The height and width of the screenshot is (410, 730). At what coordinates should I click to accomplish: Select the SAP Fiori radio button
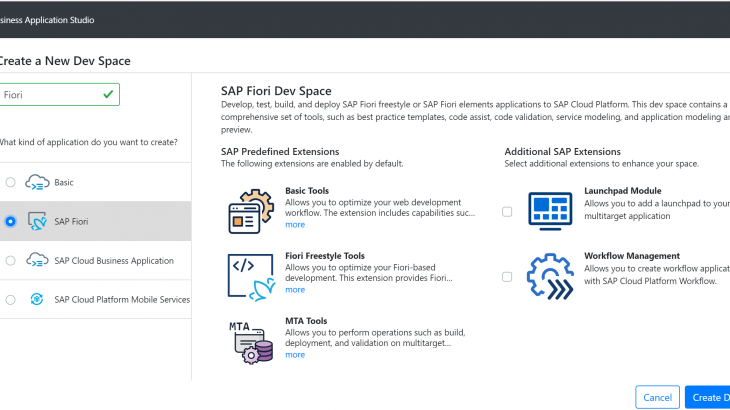(x=10, y=222)
